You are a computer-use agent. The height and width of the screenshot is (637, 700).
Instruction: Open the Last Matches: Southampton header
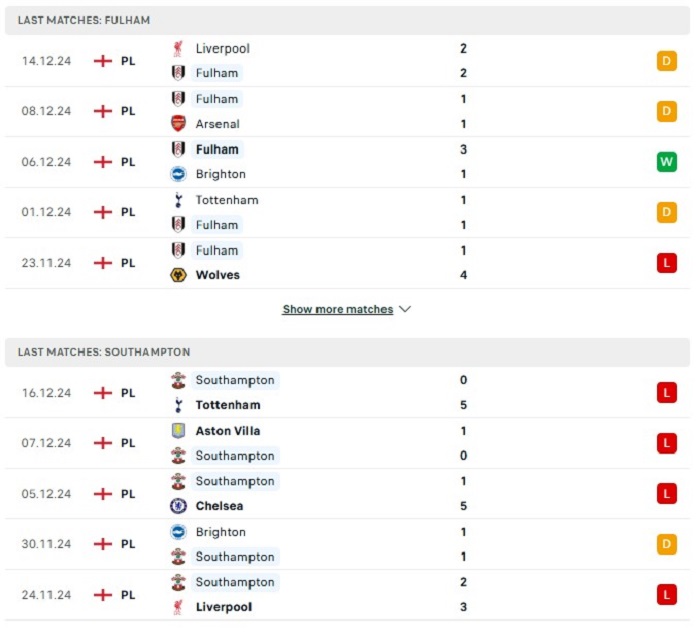(x=347, y=352)
